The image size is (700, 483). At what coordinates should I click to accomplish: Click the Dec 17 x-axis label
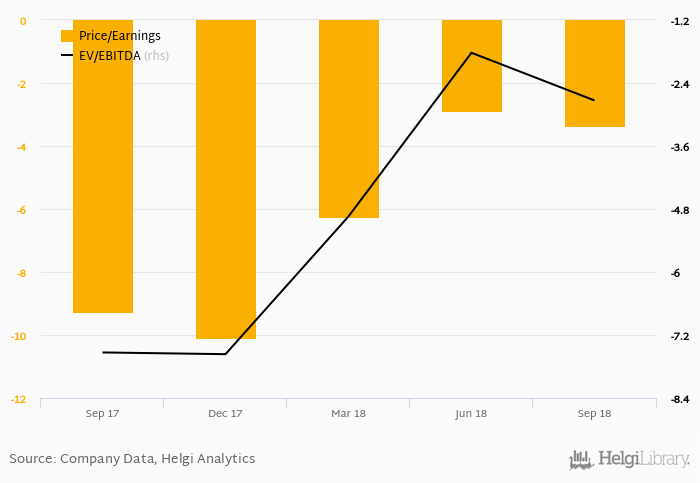tap(226, 413)
